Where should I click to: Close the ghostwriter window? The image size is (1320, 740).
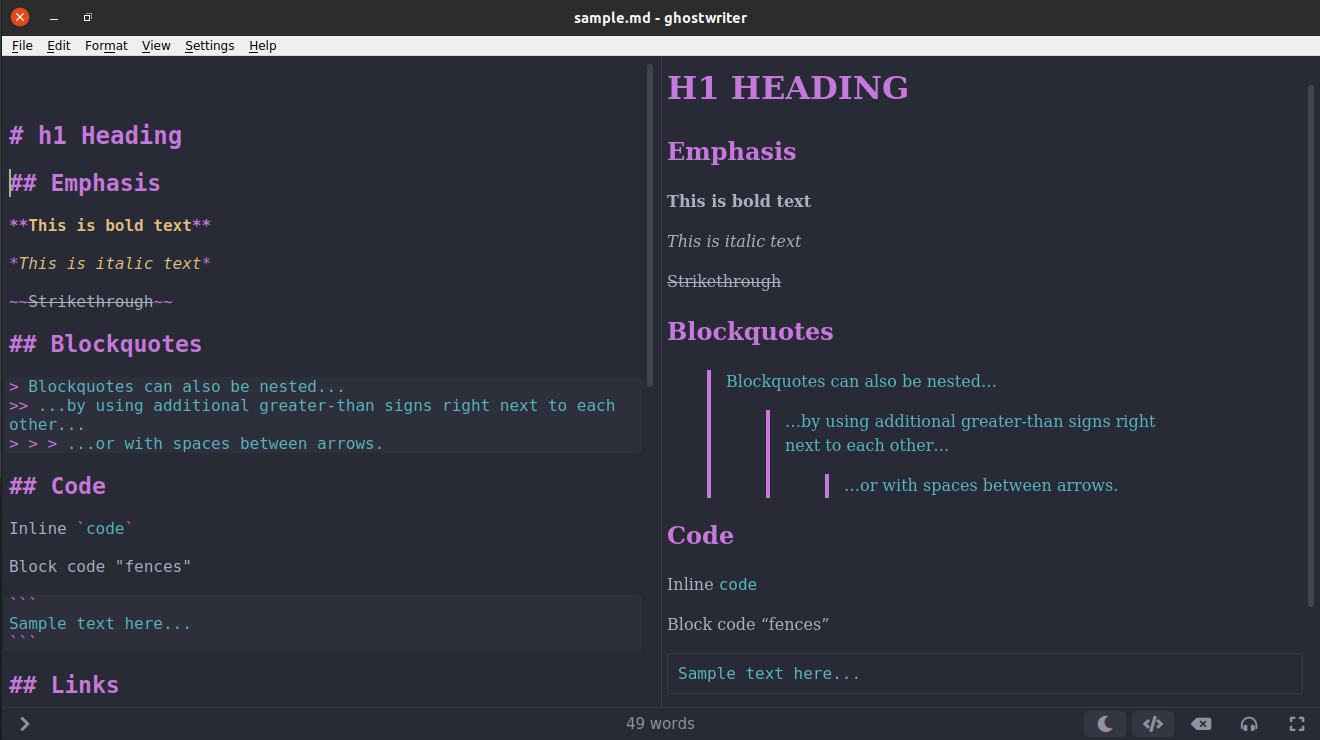pos(19,18)
